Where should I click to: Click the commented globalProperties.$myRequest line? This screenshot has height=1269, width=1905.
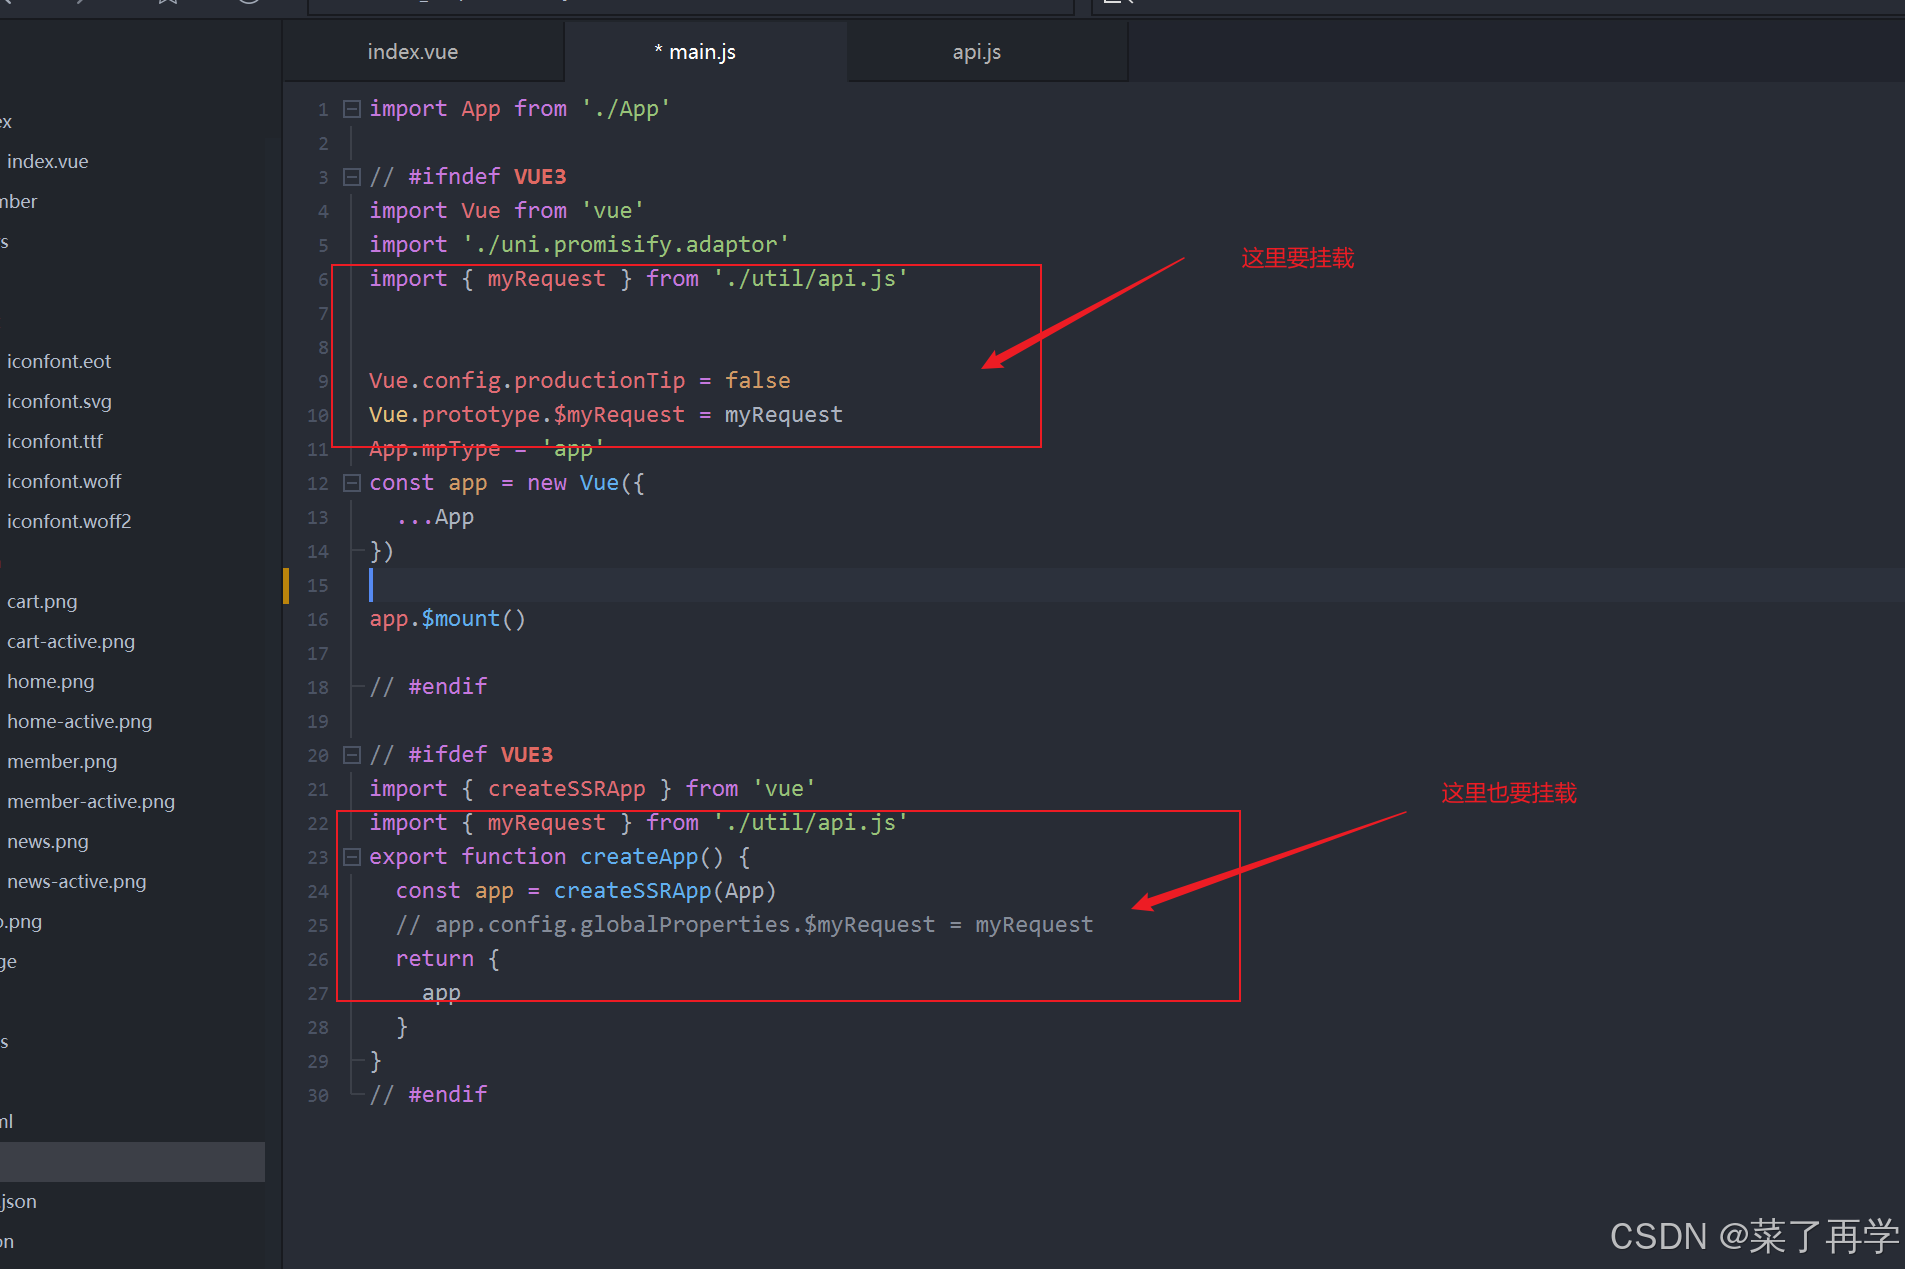(744, 925)
